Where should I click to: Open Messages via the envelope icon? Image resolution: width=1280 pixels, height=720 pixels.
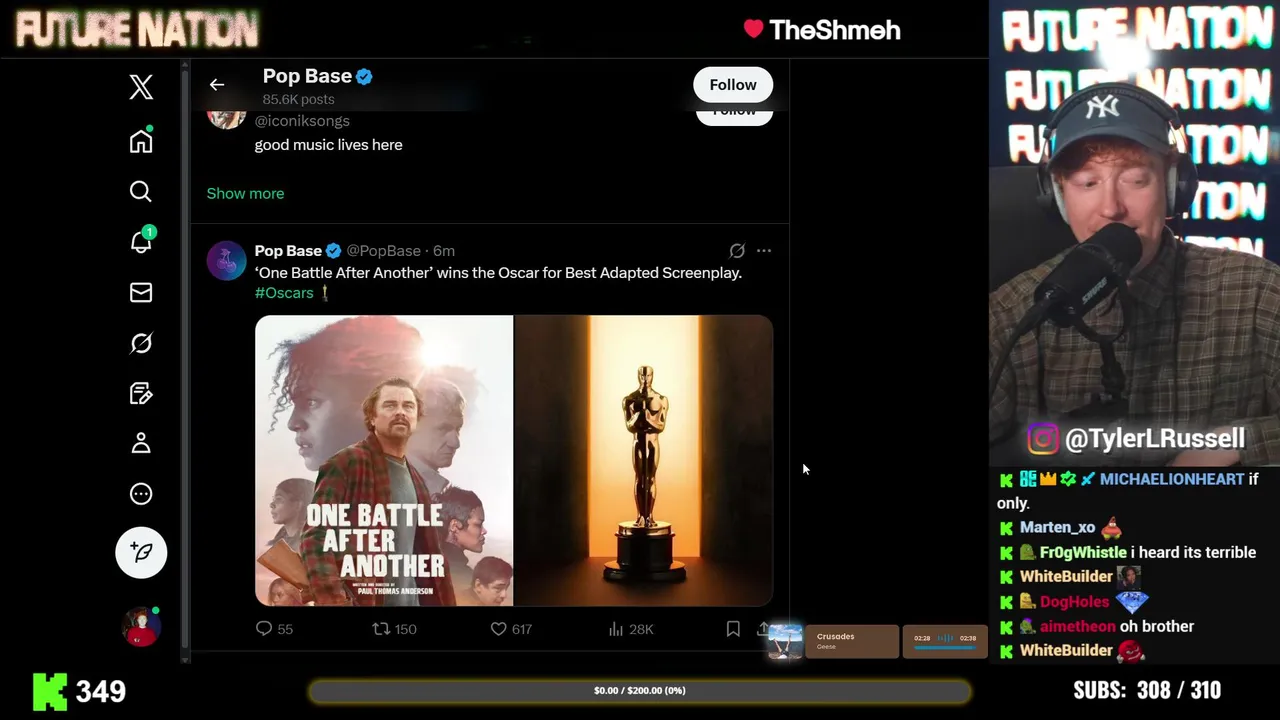tap(141, 292)
